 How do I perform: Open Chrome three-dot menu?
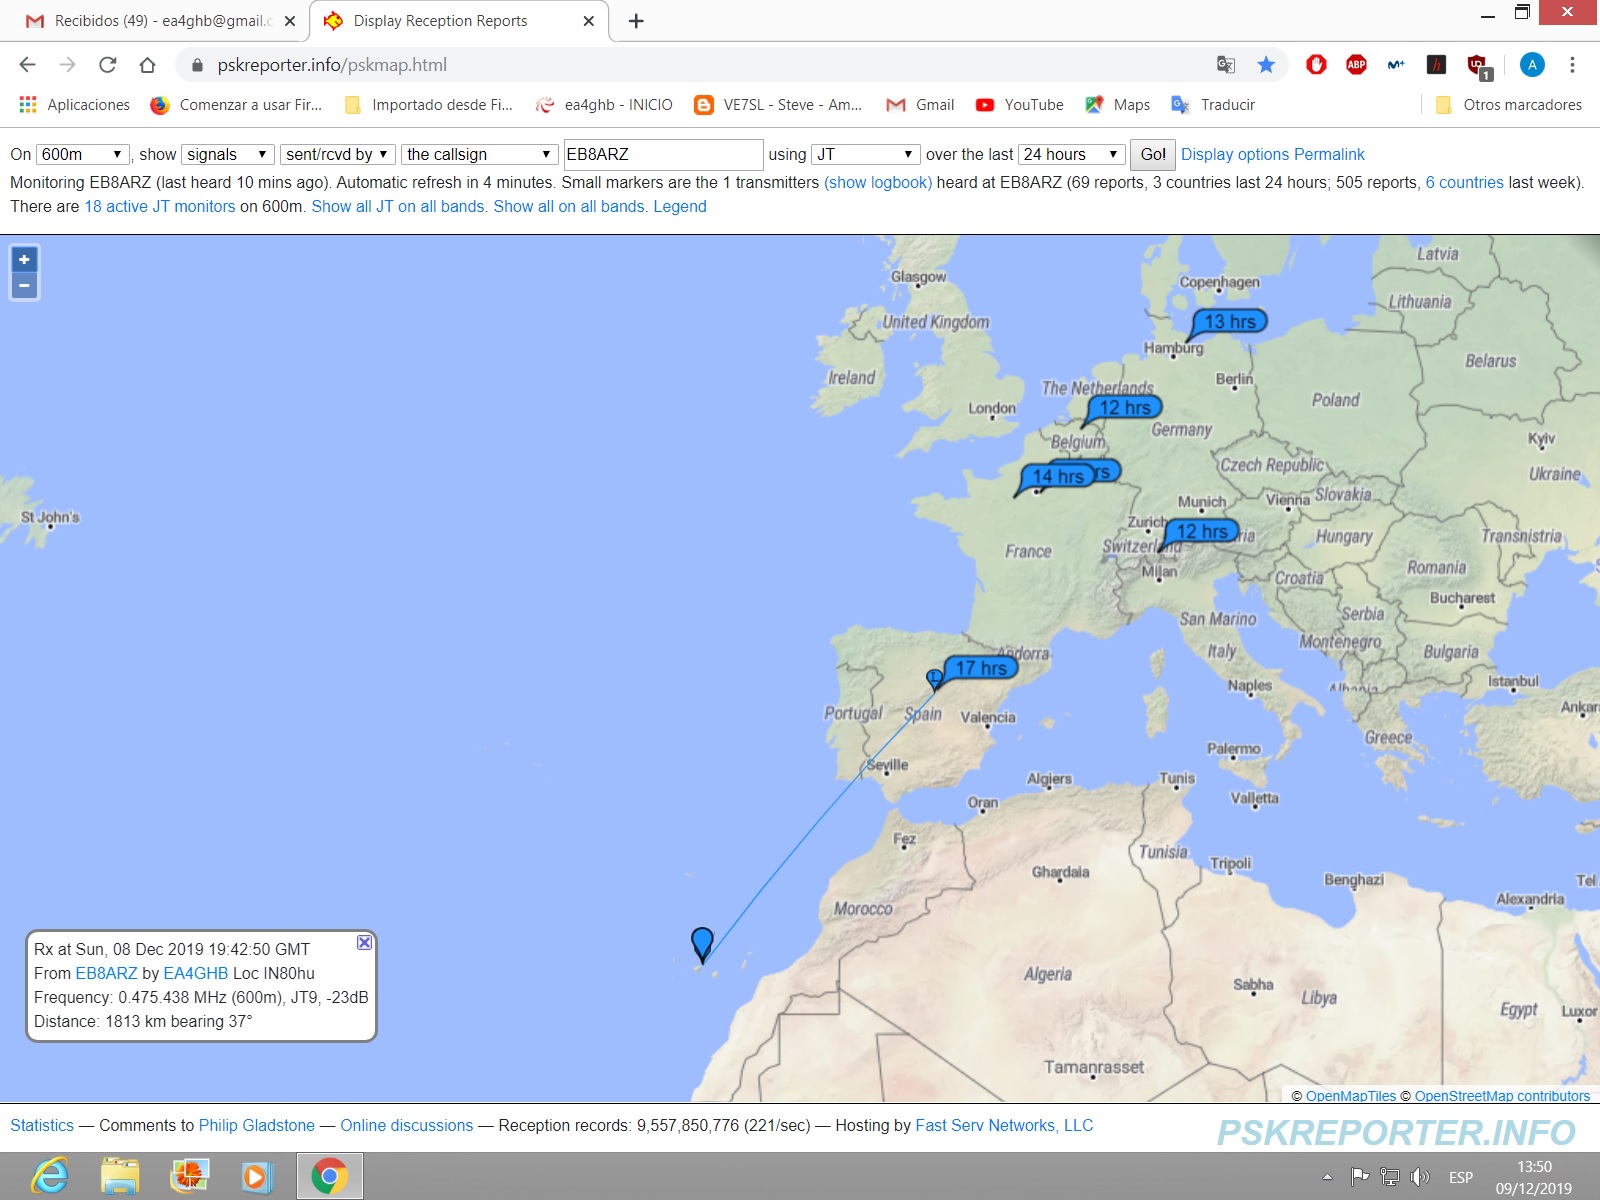pyautogui.click(x=1572, y=65)
